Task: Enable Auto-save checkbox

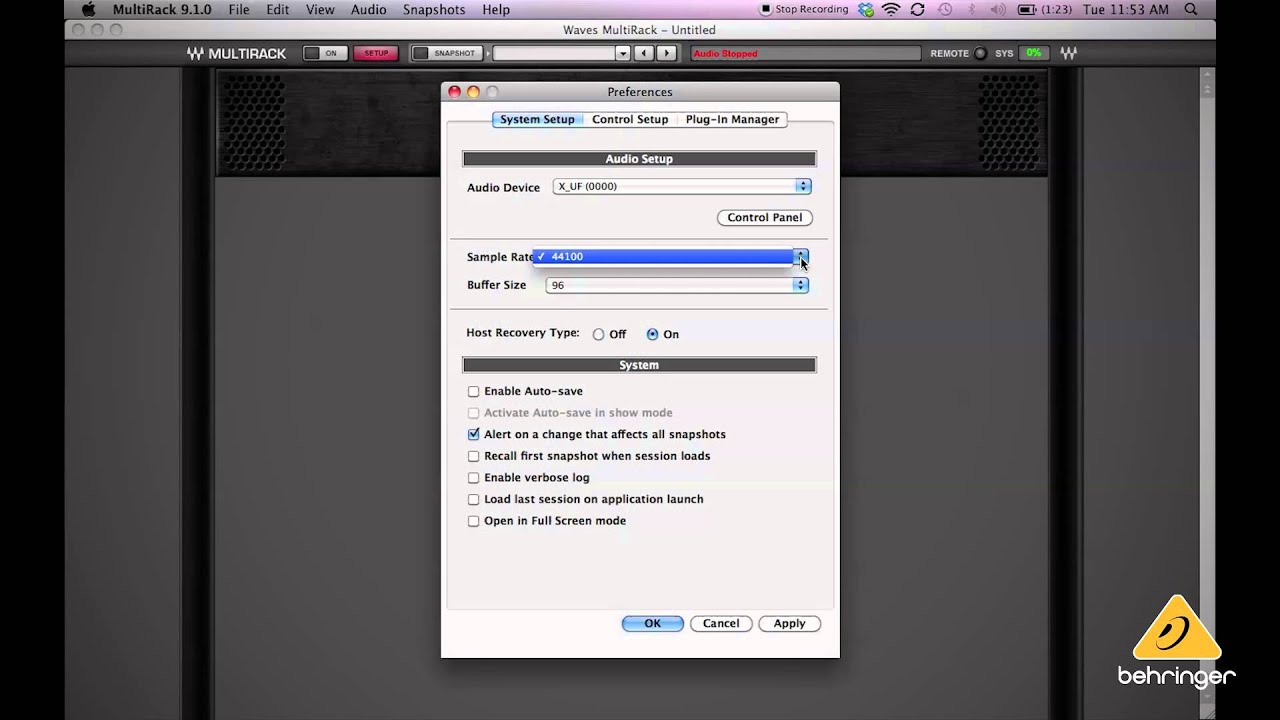Action: (474, 391)
